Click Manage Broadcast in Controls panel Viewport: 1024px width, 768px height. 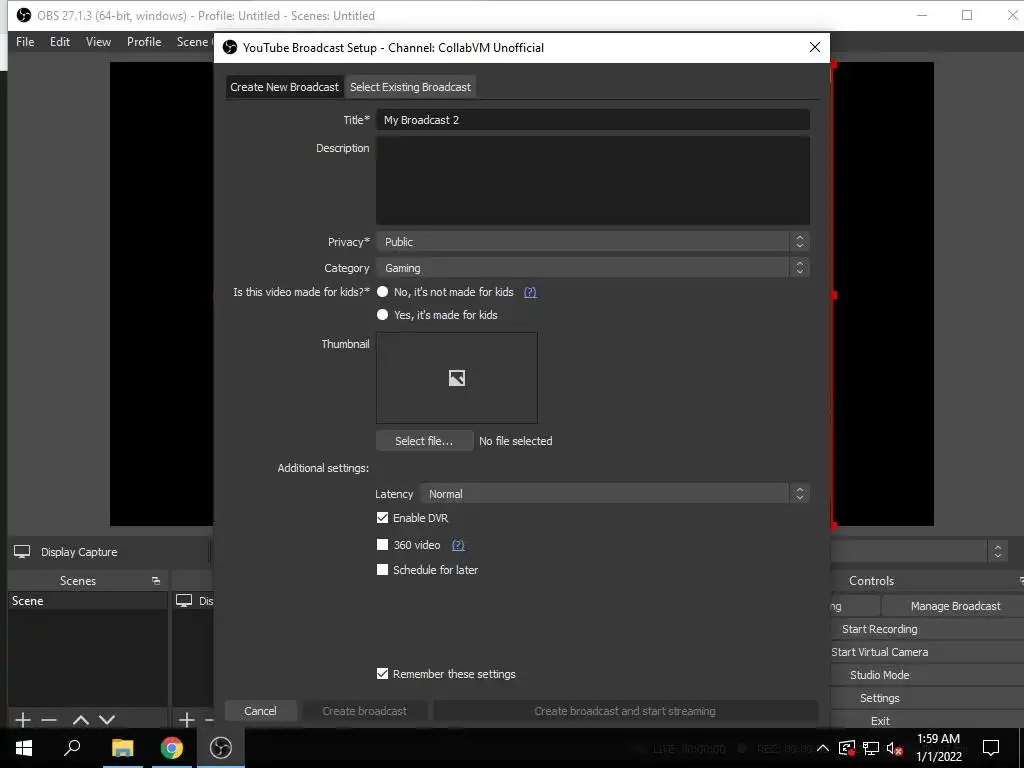[x=955, y=606]
